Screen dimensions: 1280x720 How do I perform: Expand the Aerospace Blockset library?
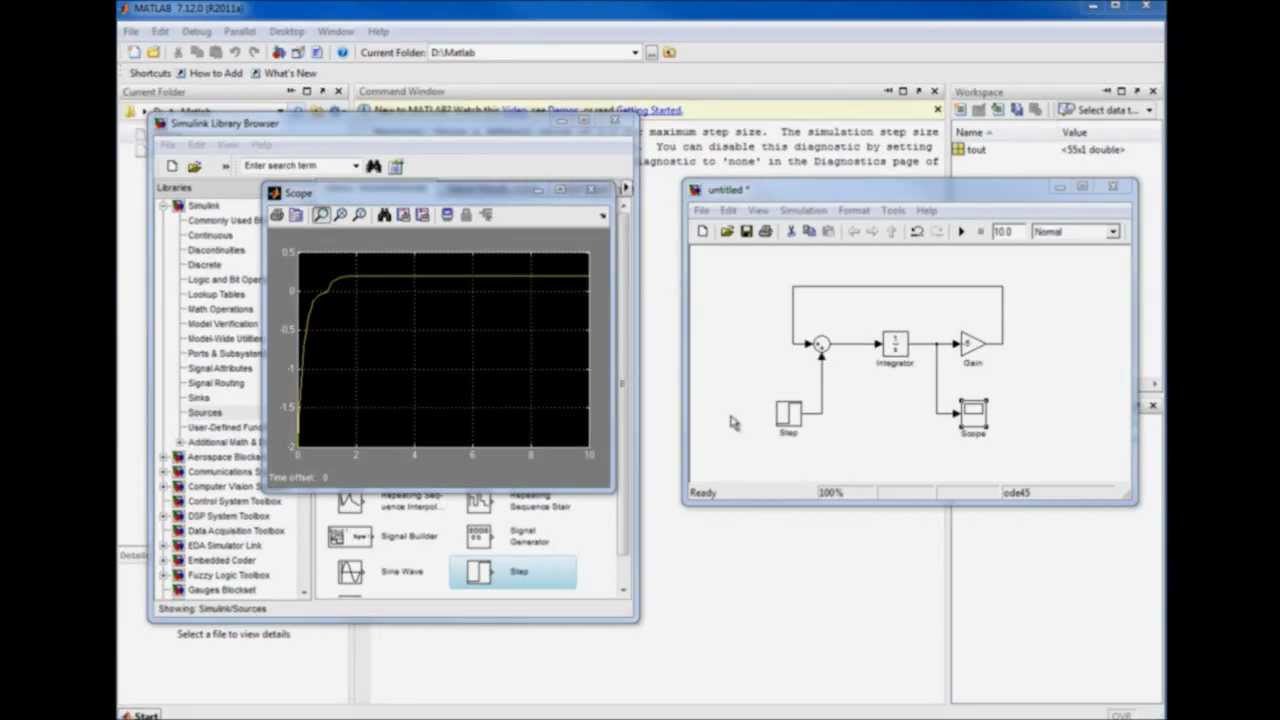(165, 457)
